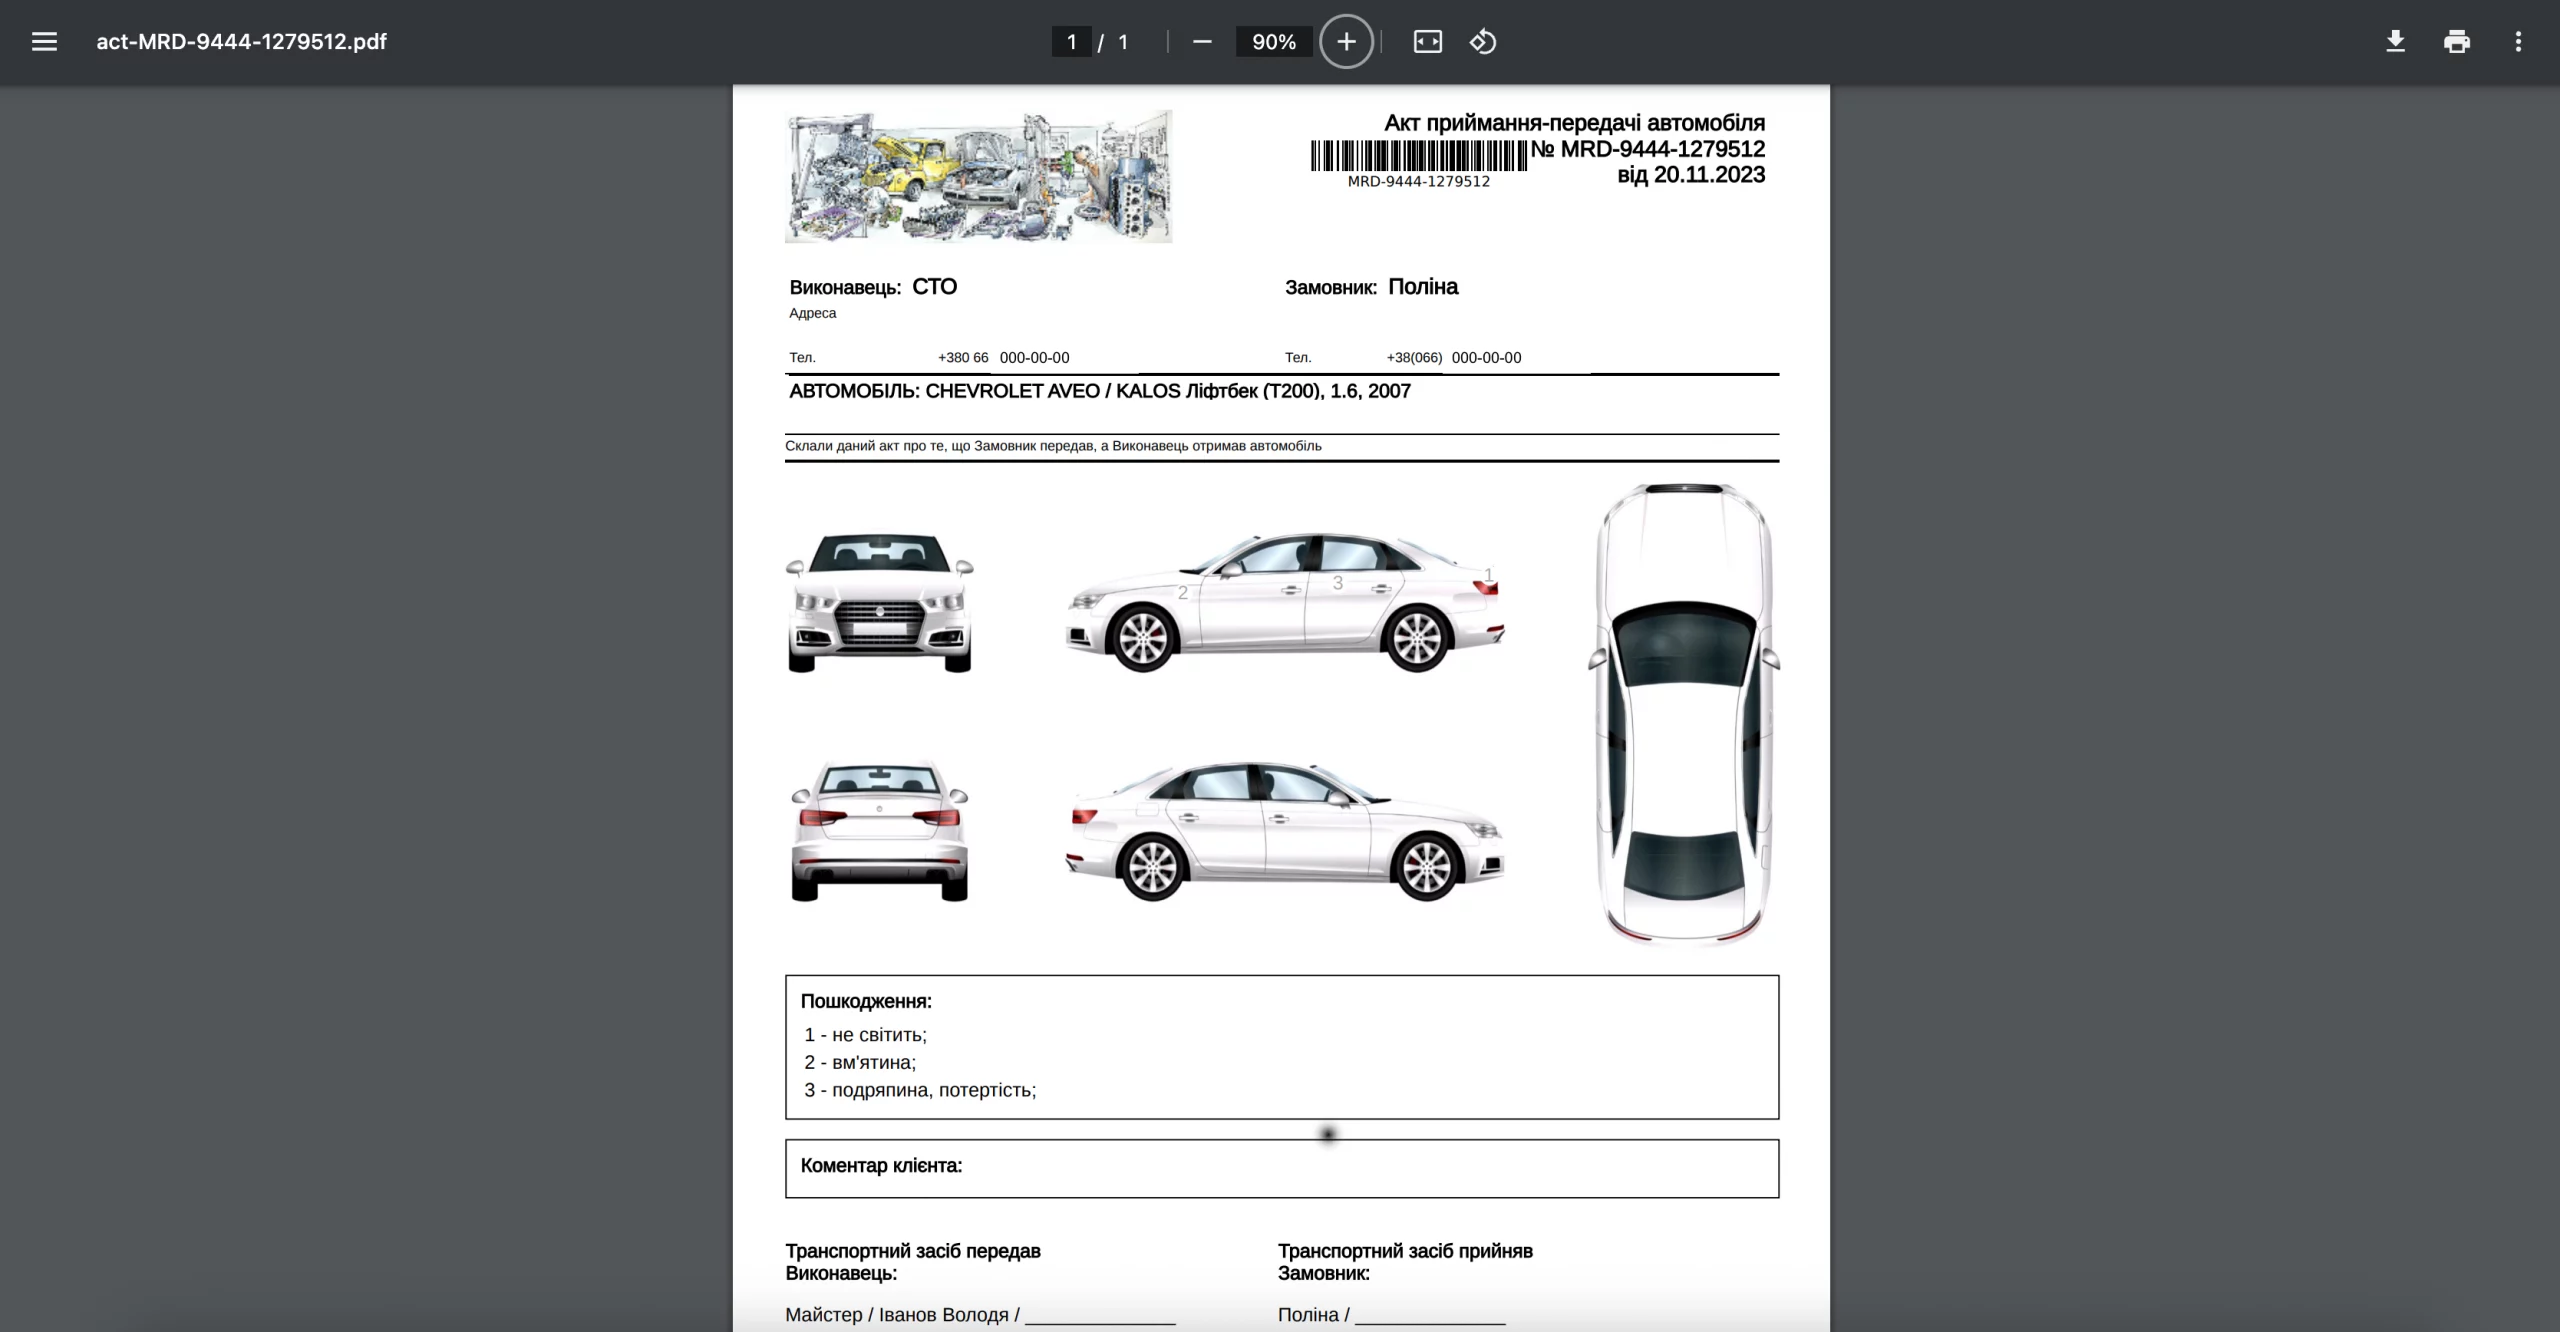Click the workshop logo image
Screen dimensions: 2560x1332
(x=978, y=176)
